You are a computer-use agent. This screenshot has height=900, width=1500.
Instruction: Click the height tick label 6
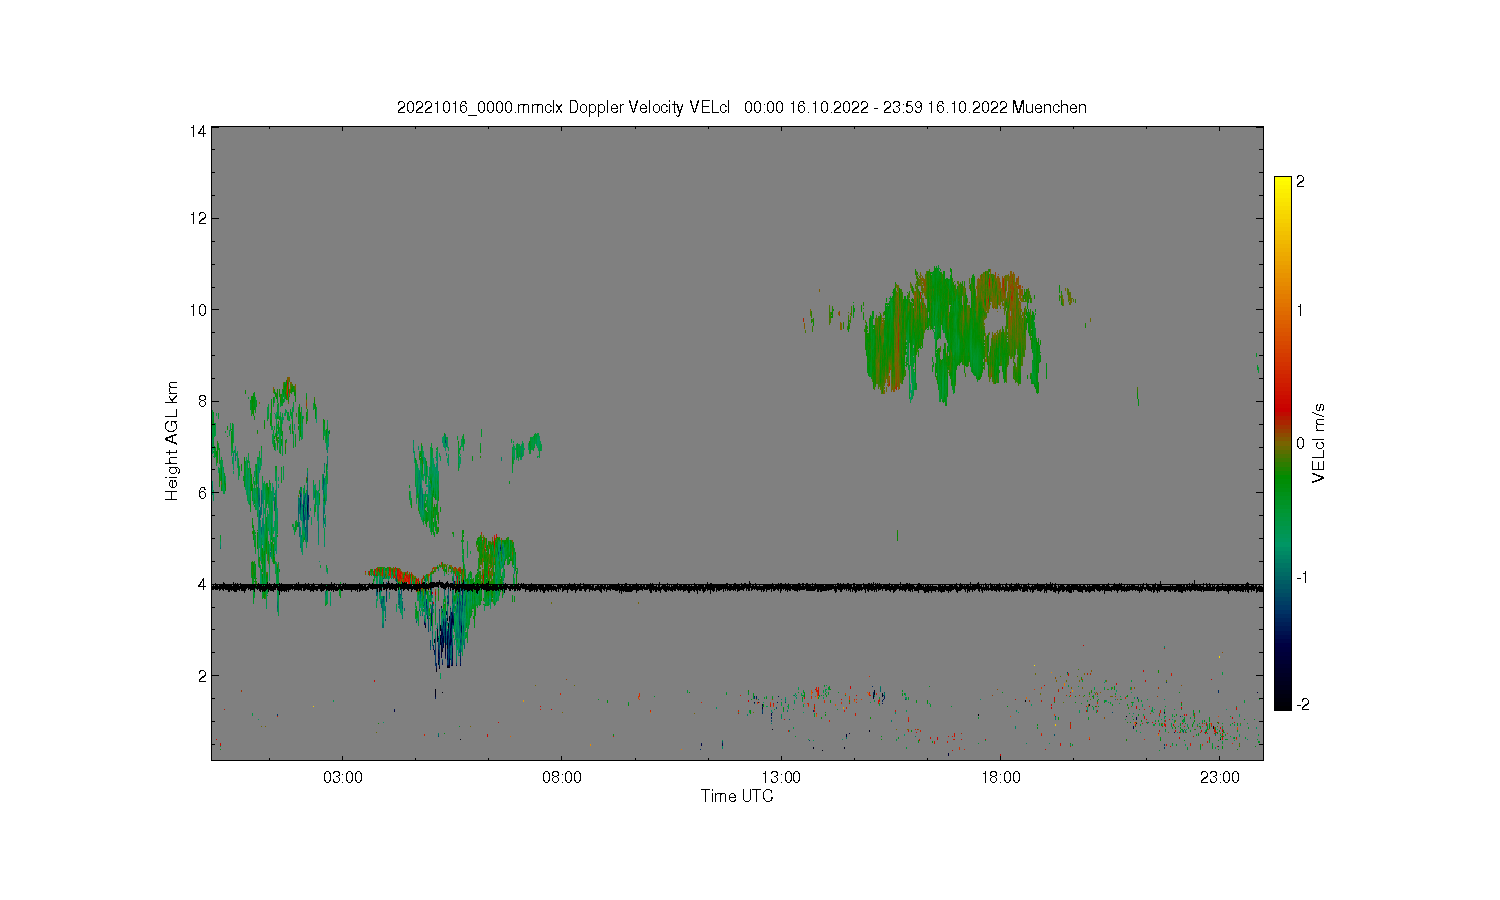[202, 492]
